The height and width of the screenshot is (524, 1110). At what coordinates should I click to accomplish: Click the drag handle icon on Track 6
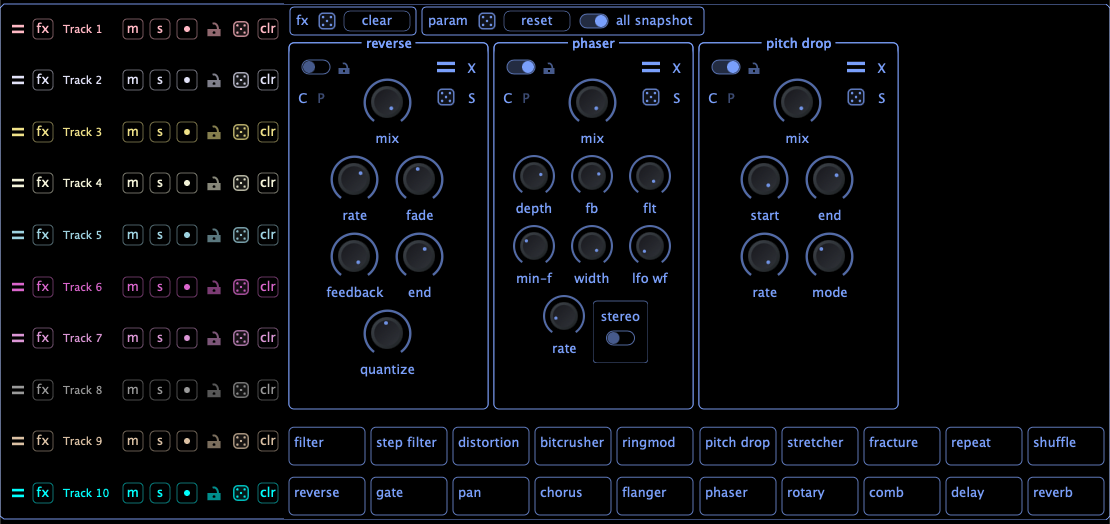click(x=18, y=287)
